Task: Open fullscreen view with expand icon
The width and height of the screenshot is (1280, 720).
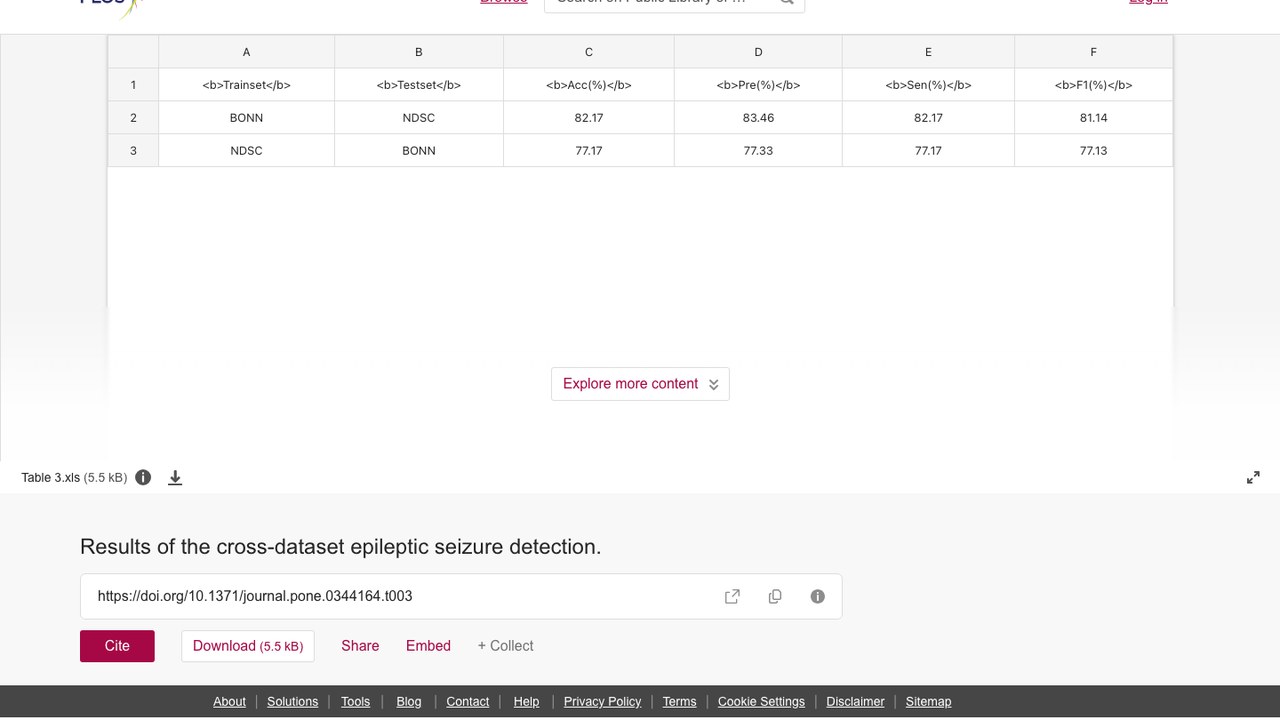Action: [1253, 478]
